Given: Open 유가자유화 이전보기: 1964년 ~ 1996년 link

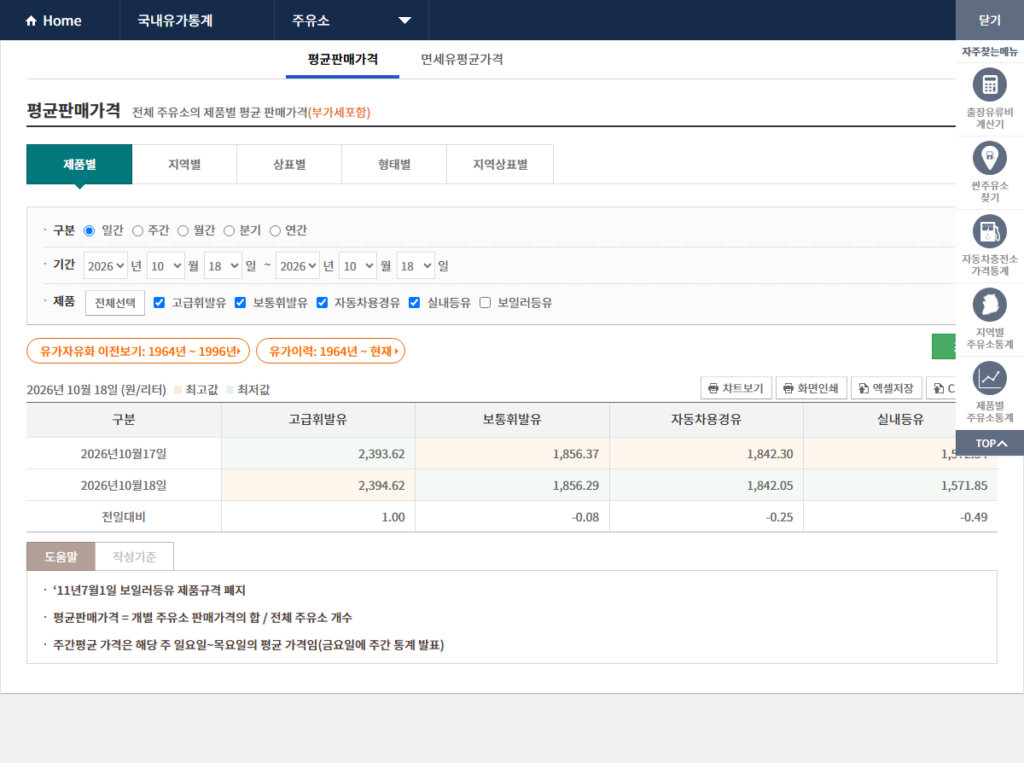Looking at the screenshot, I should (x=138, y=351).
